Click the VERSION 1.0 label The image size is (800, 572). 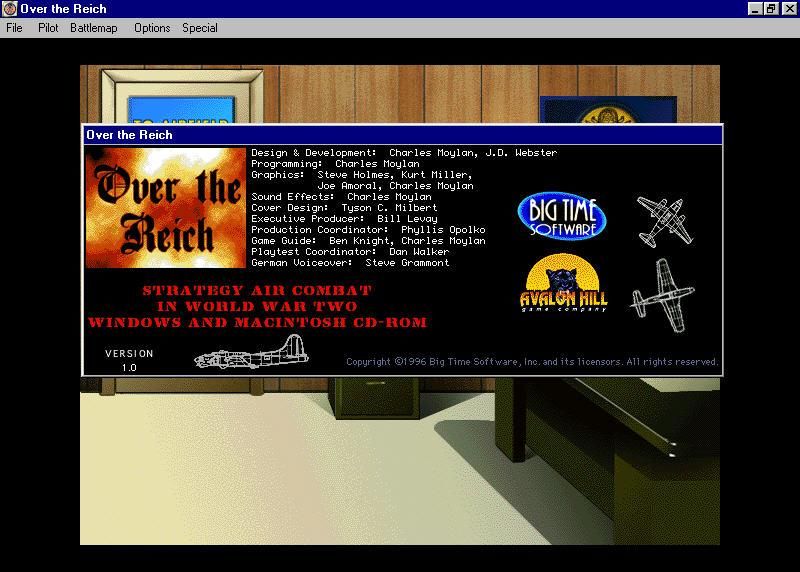(x=129, y=360)
